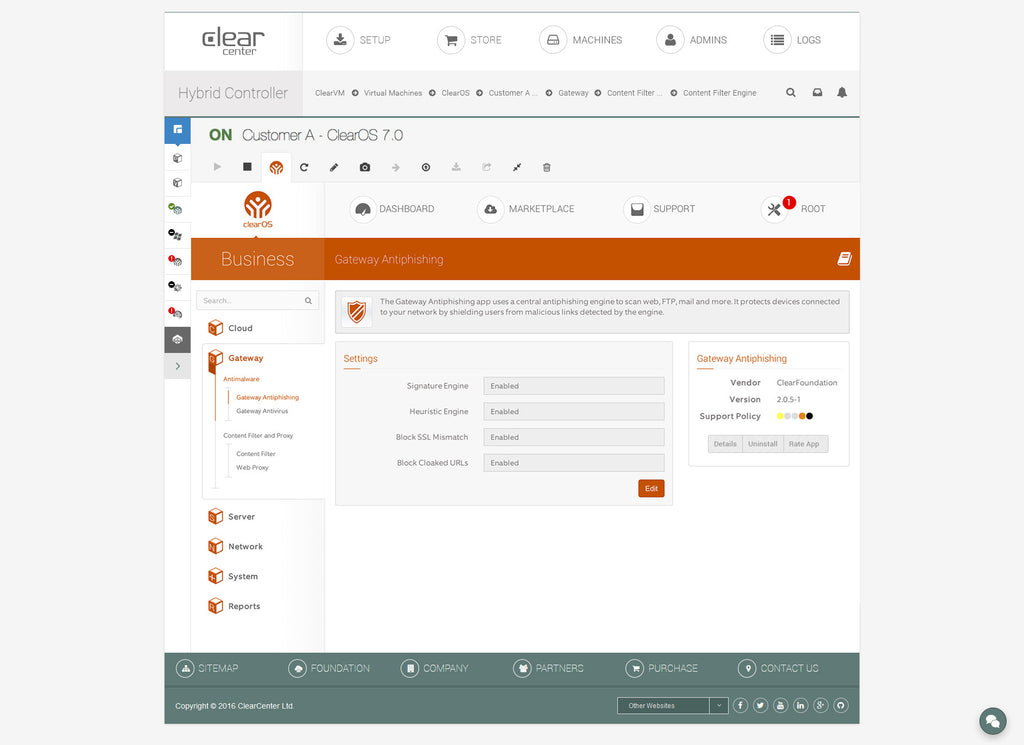1024x745 pixels.
Task: Open the chat bubble widget
Action: [x=993, y=721]
